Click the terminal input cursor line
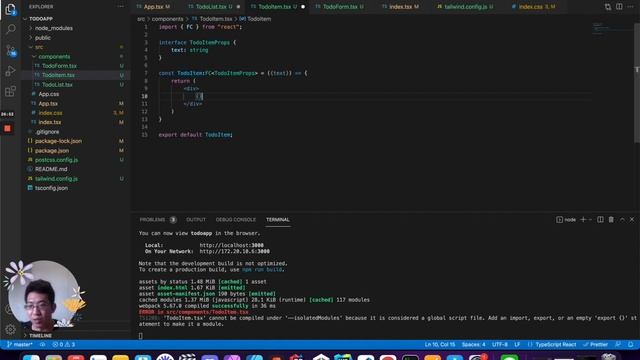The height and width of the screenshot is (360, 640). [140, 336]
